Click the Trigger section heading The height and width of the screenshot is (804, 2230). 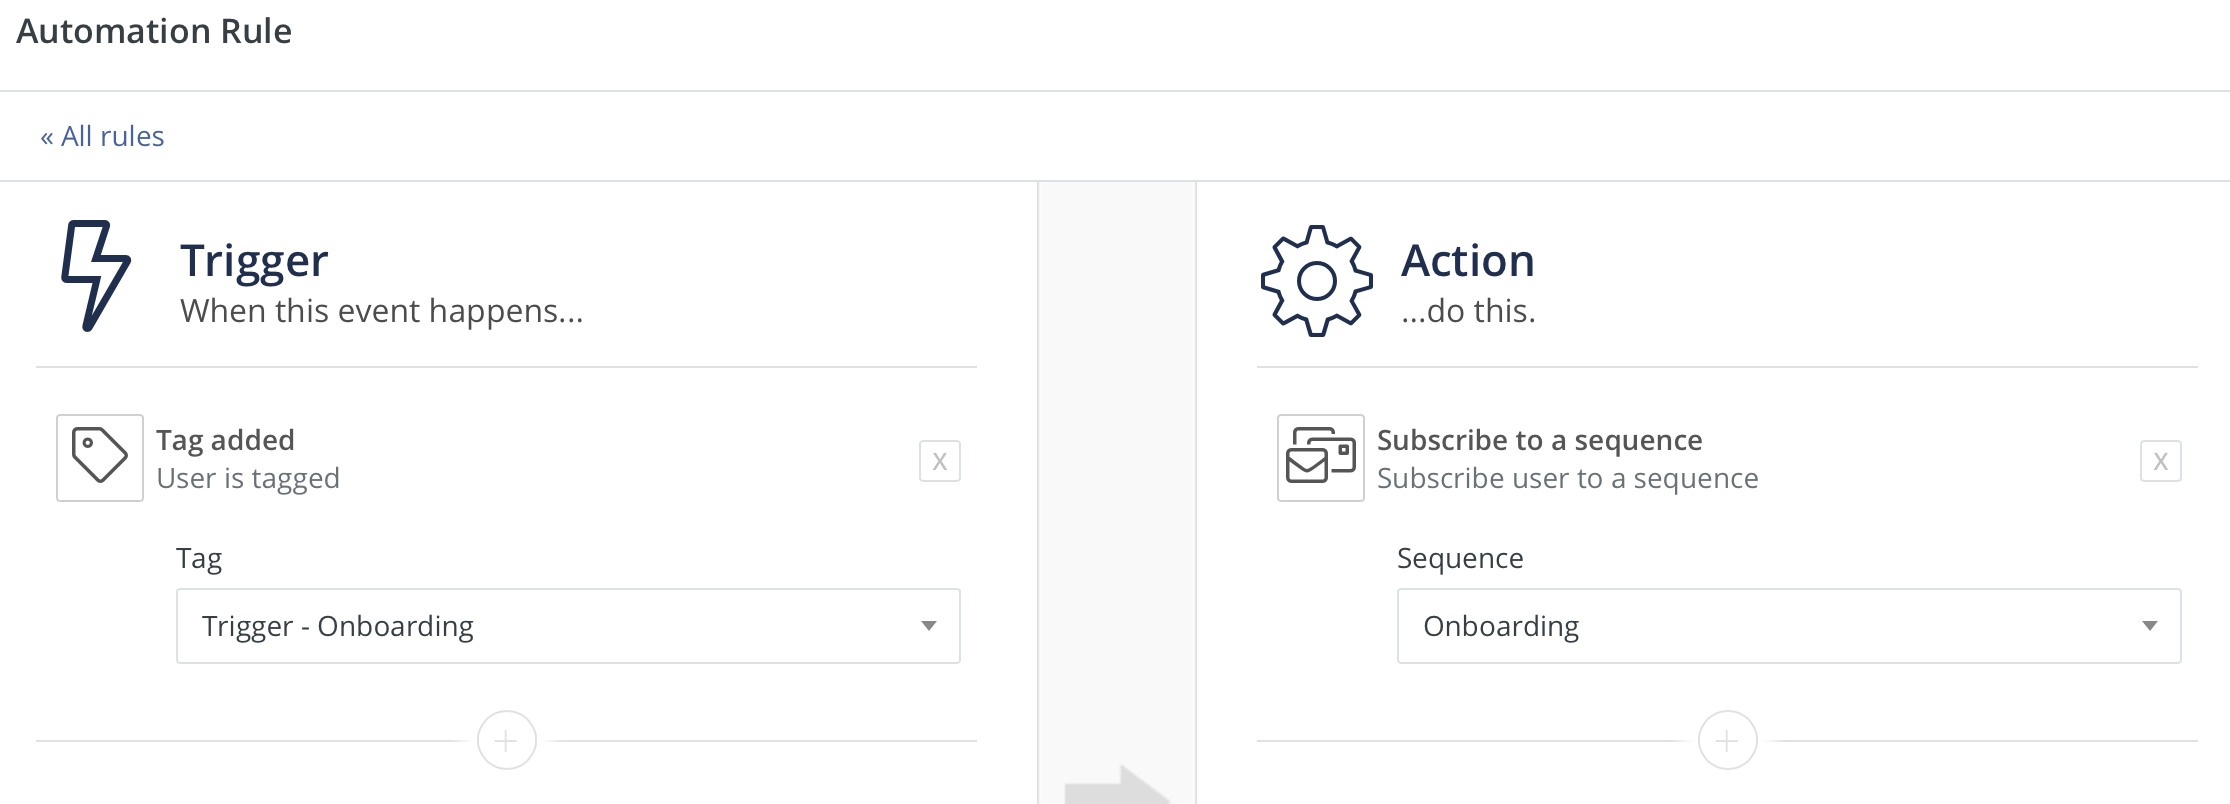[254, 261]
